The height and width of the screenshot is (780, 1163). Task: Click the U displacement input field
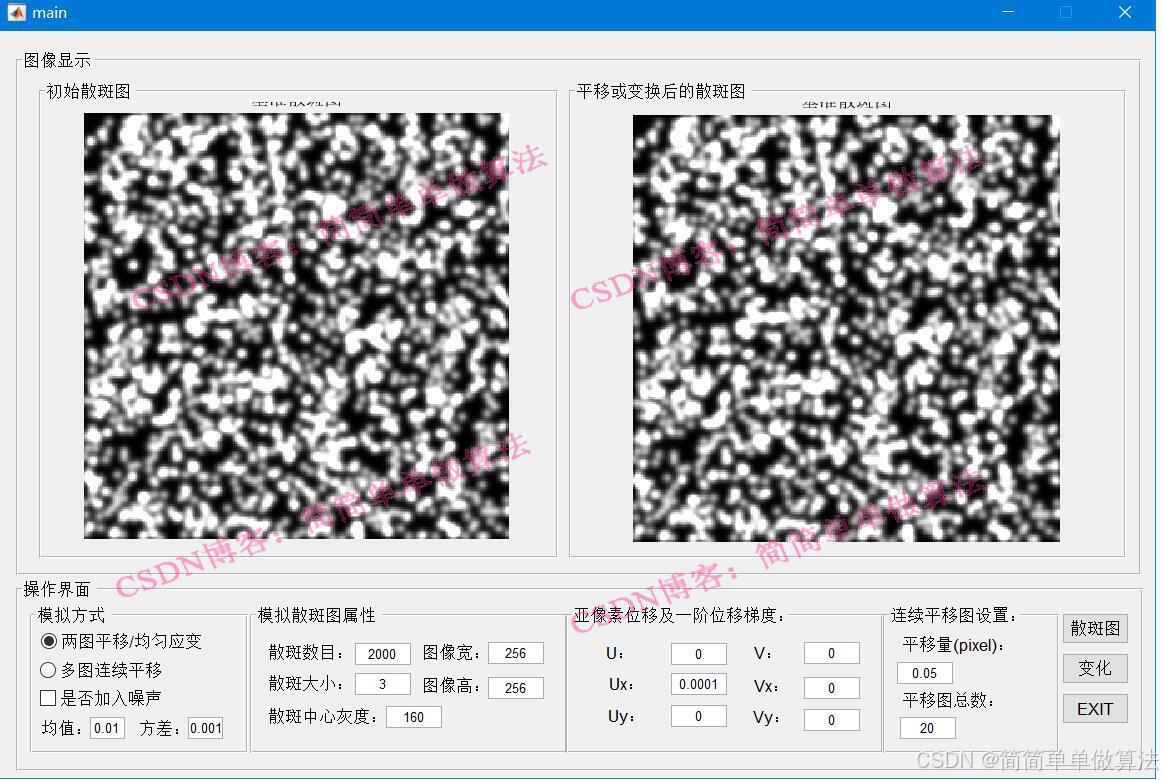(699, 653)
